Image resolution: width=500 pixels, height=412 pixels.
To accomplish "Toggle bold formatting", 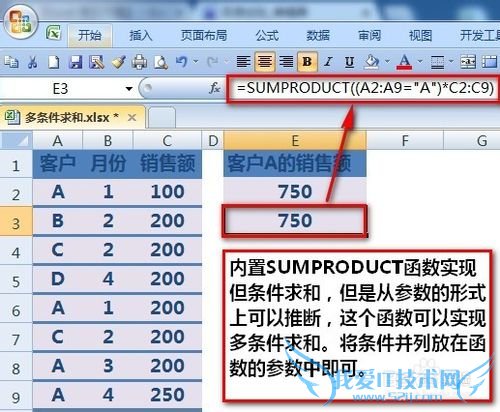I will click(307, 62).
